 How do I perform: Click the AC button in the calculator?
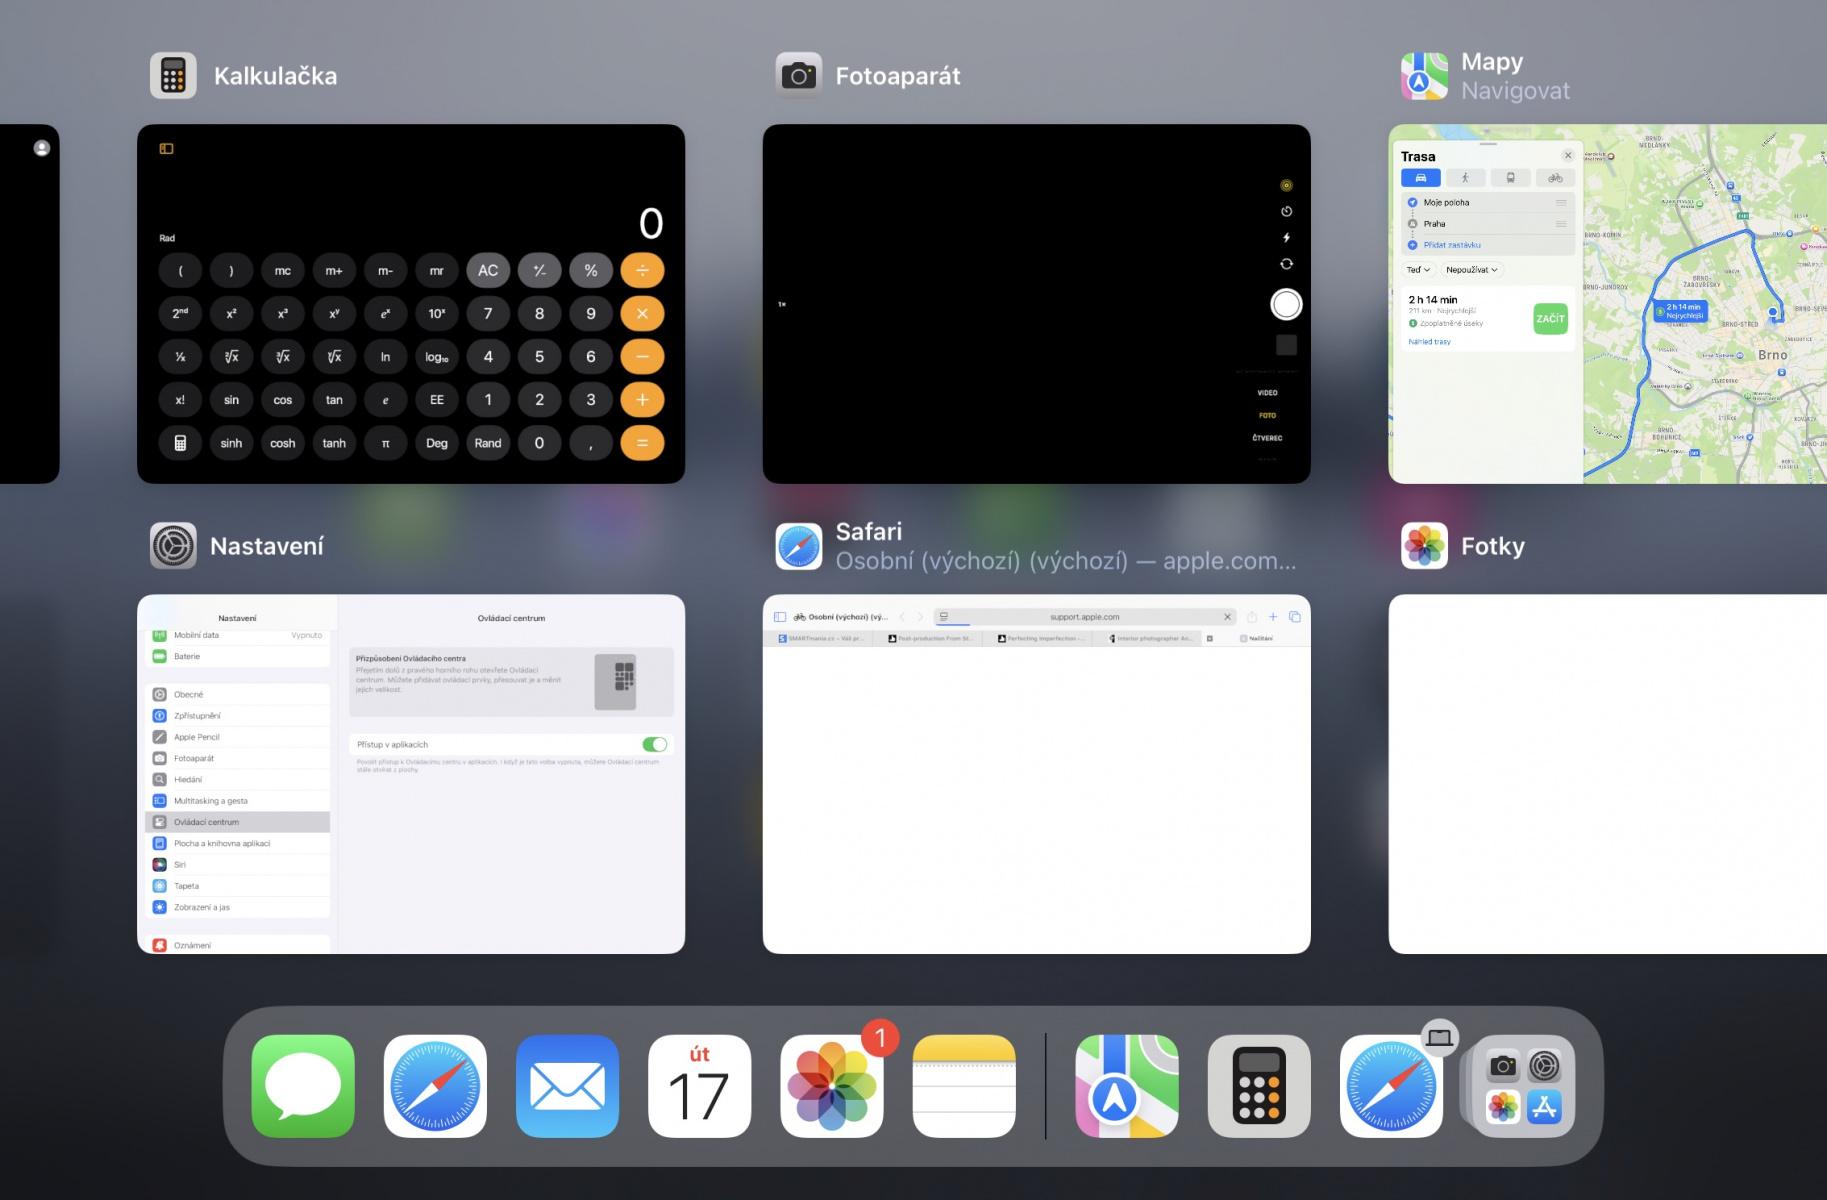(x=488, y=270)
